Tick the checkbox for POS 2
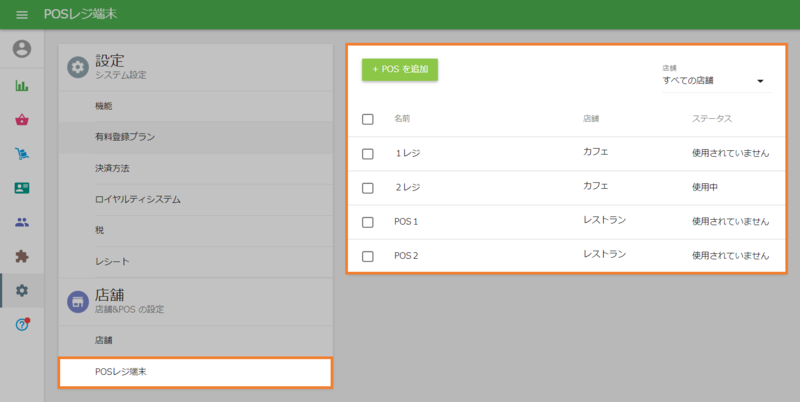Viewport: 800px width, 402px height. pos(368,256)
